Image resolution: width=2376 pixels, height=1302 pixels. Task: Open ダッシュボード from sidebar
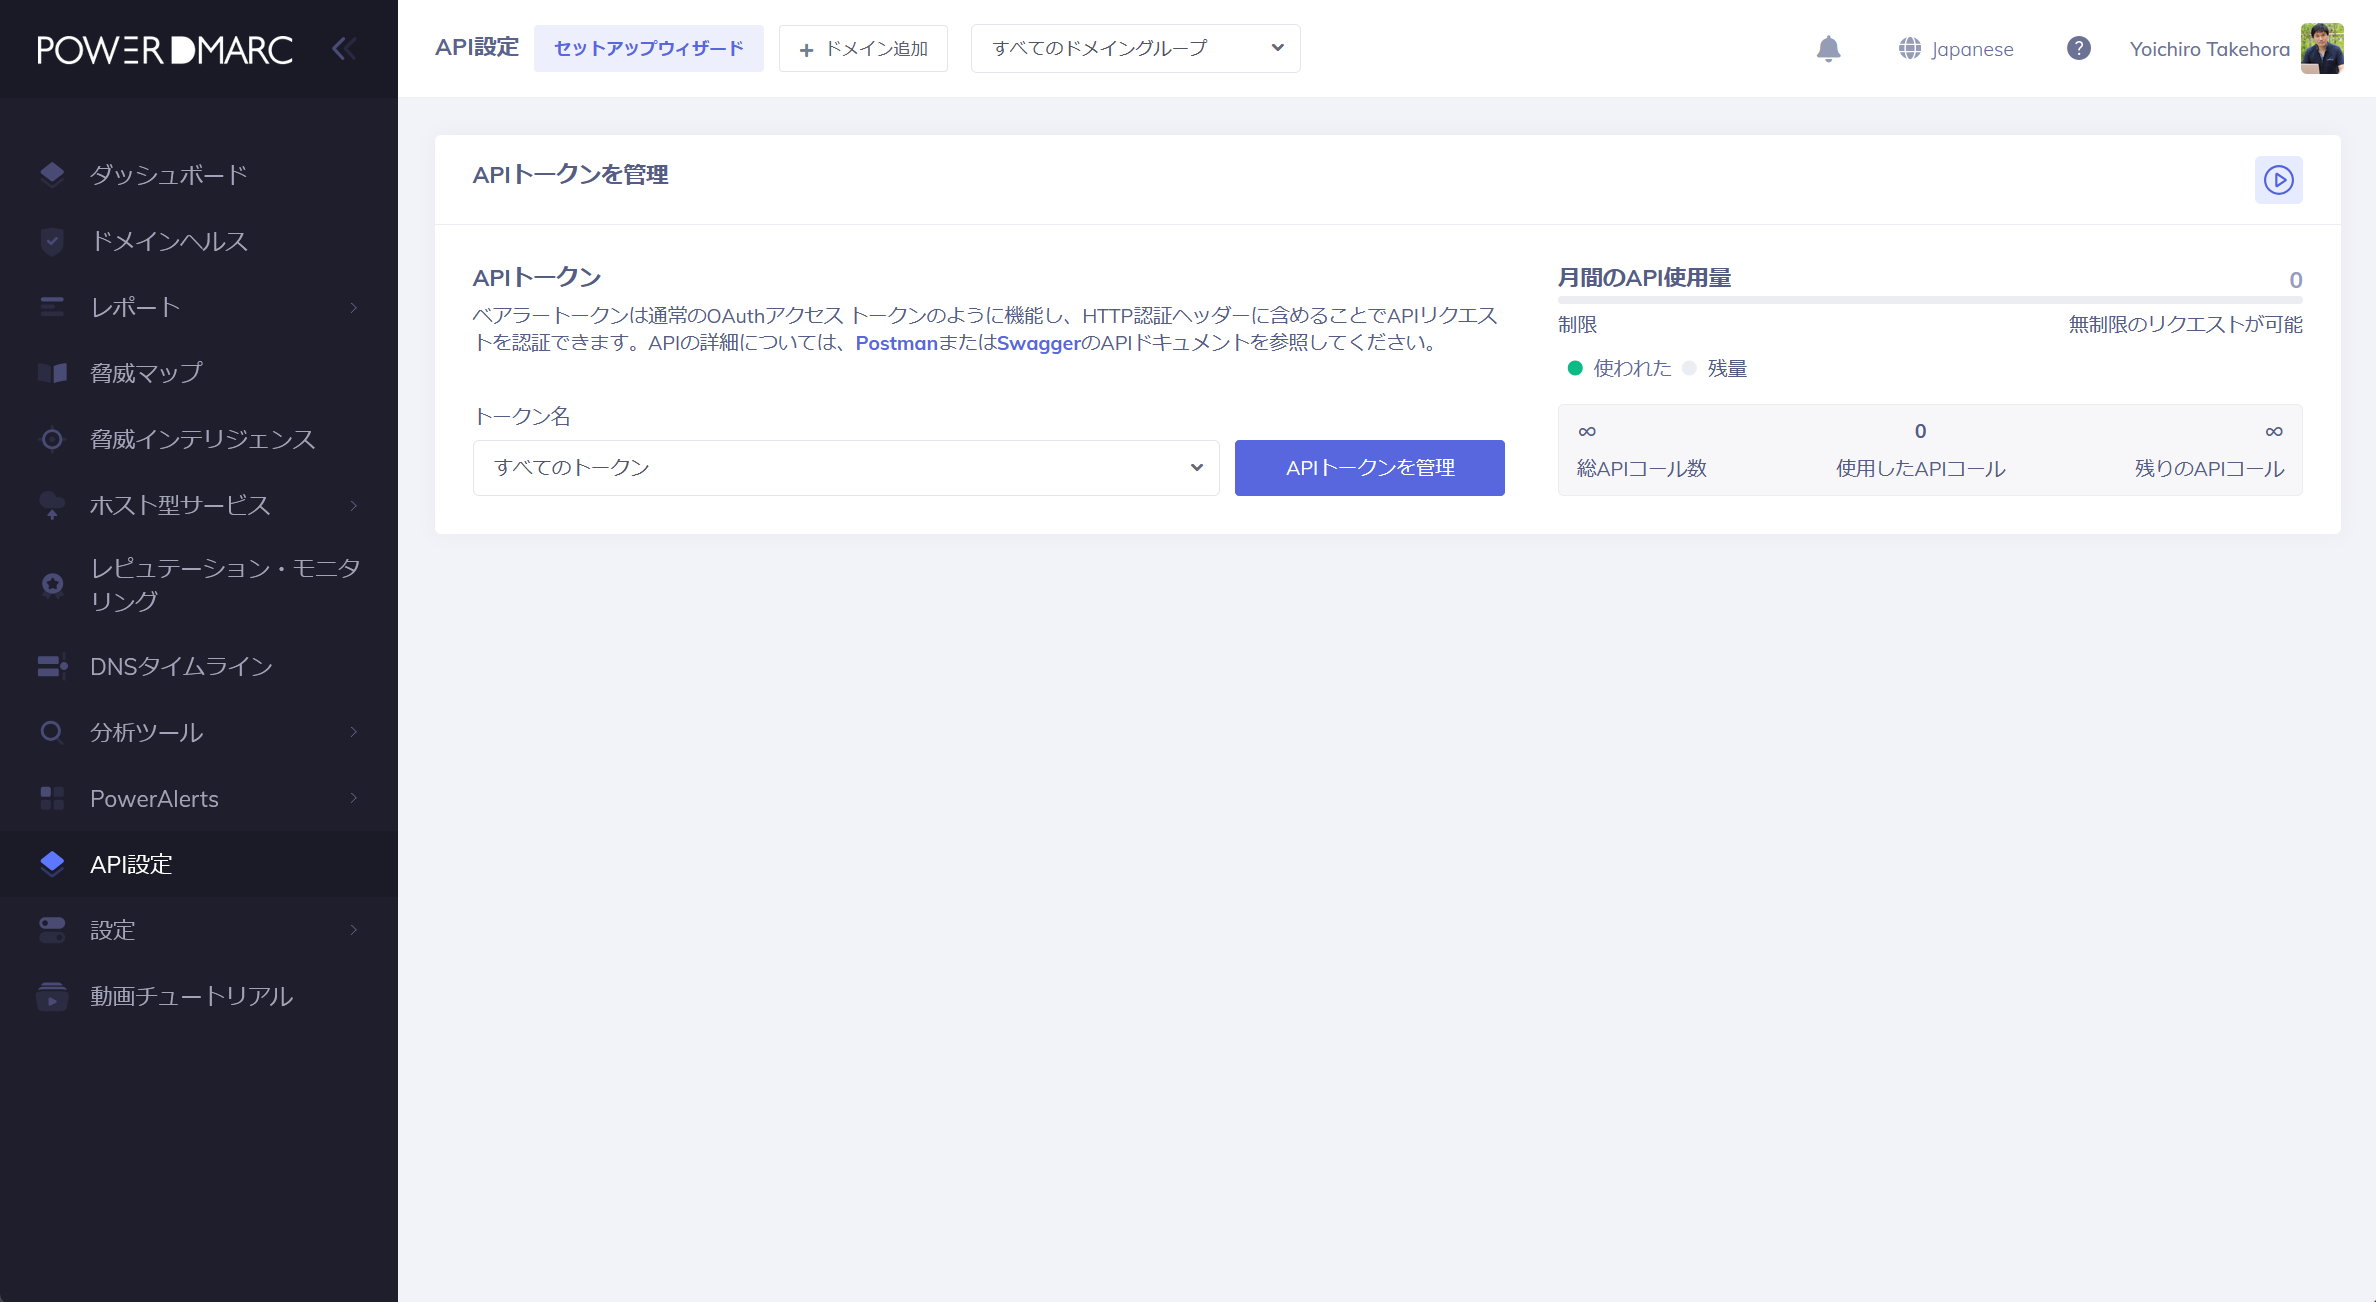click(x=168, y=175)
